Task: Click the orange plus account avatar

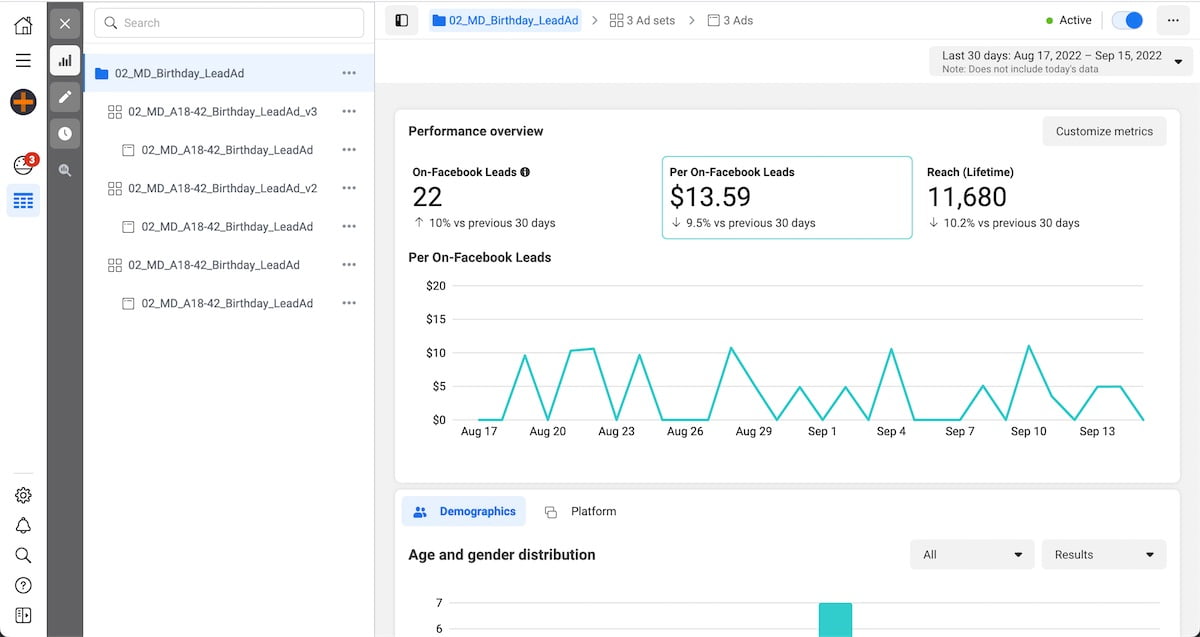Action: tap(23, 101)
